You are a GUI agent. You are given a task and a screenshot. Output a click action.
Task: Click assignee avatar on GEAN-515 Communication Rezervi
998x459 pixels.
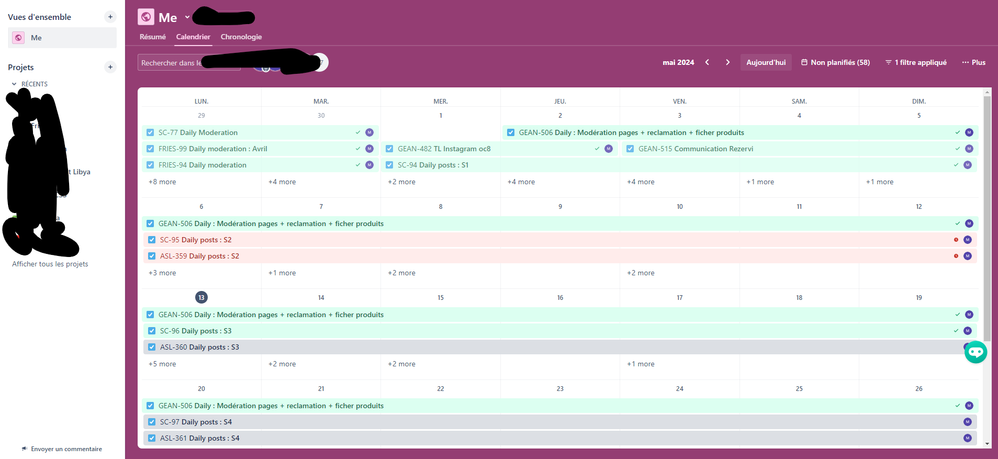[x=968, y=148]
